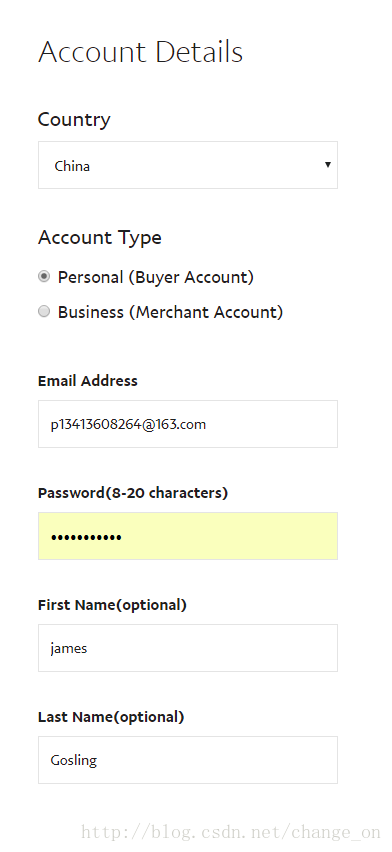392x852 pixels.
Task: Click the Country dropdown arrow
Action: [328, 165]
